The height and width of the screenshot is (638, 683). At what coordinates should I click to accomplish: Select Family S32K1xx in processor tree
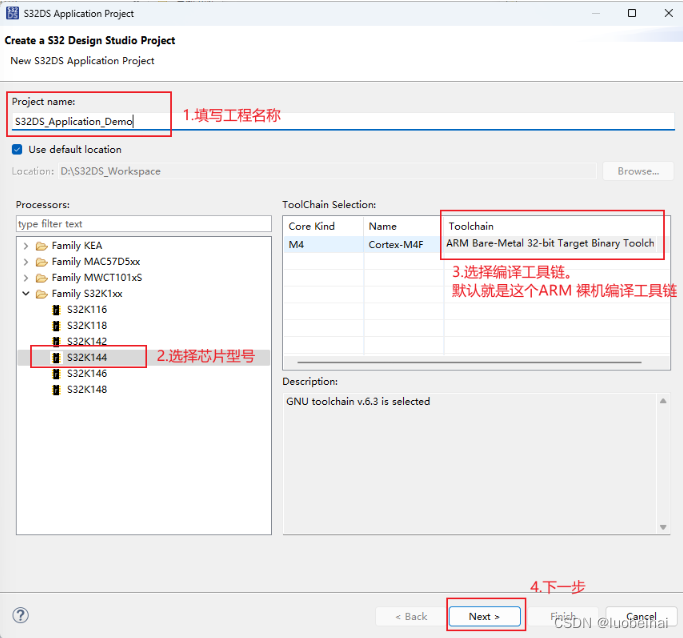pyautogui.click(x=87, y=294)
